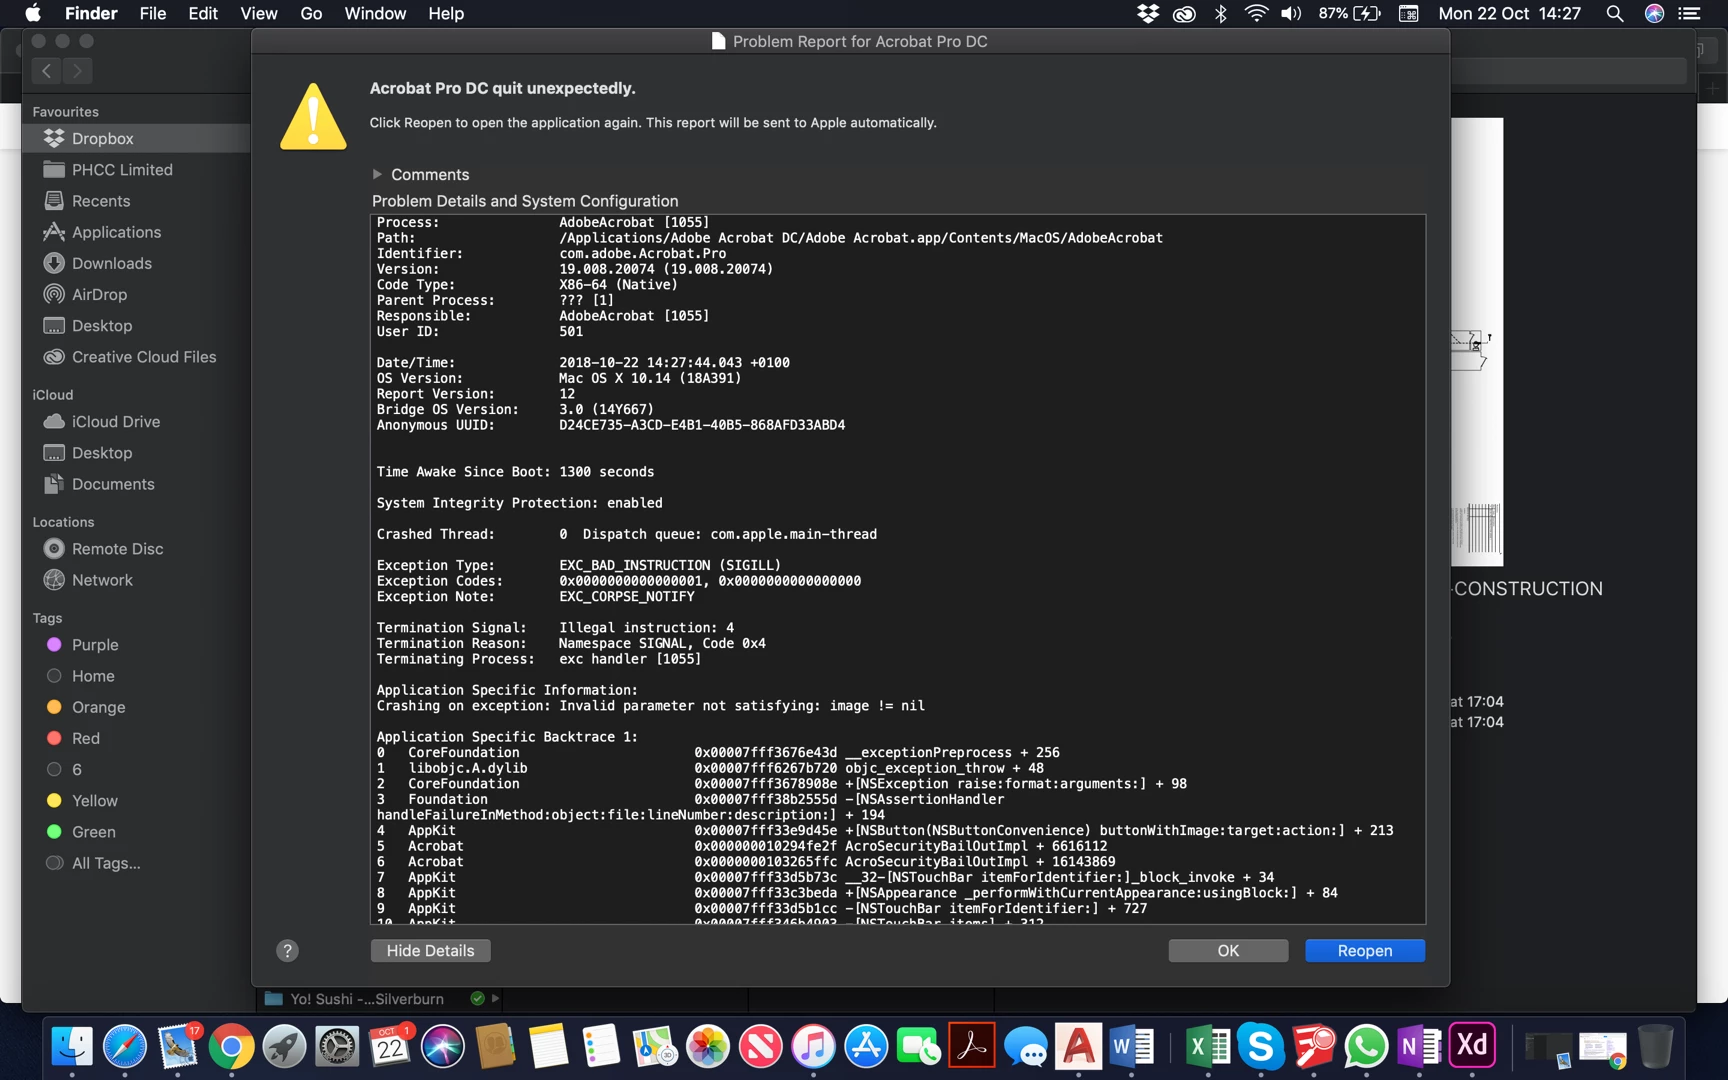Screen dimensions: 1728x1080
Task: Open the Edit menu
Action: (203, 13)
